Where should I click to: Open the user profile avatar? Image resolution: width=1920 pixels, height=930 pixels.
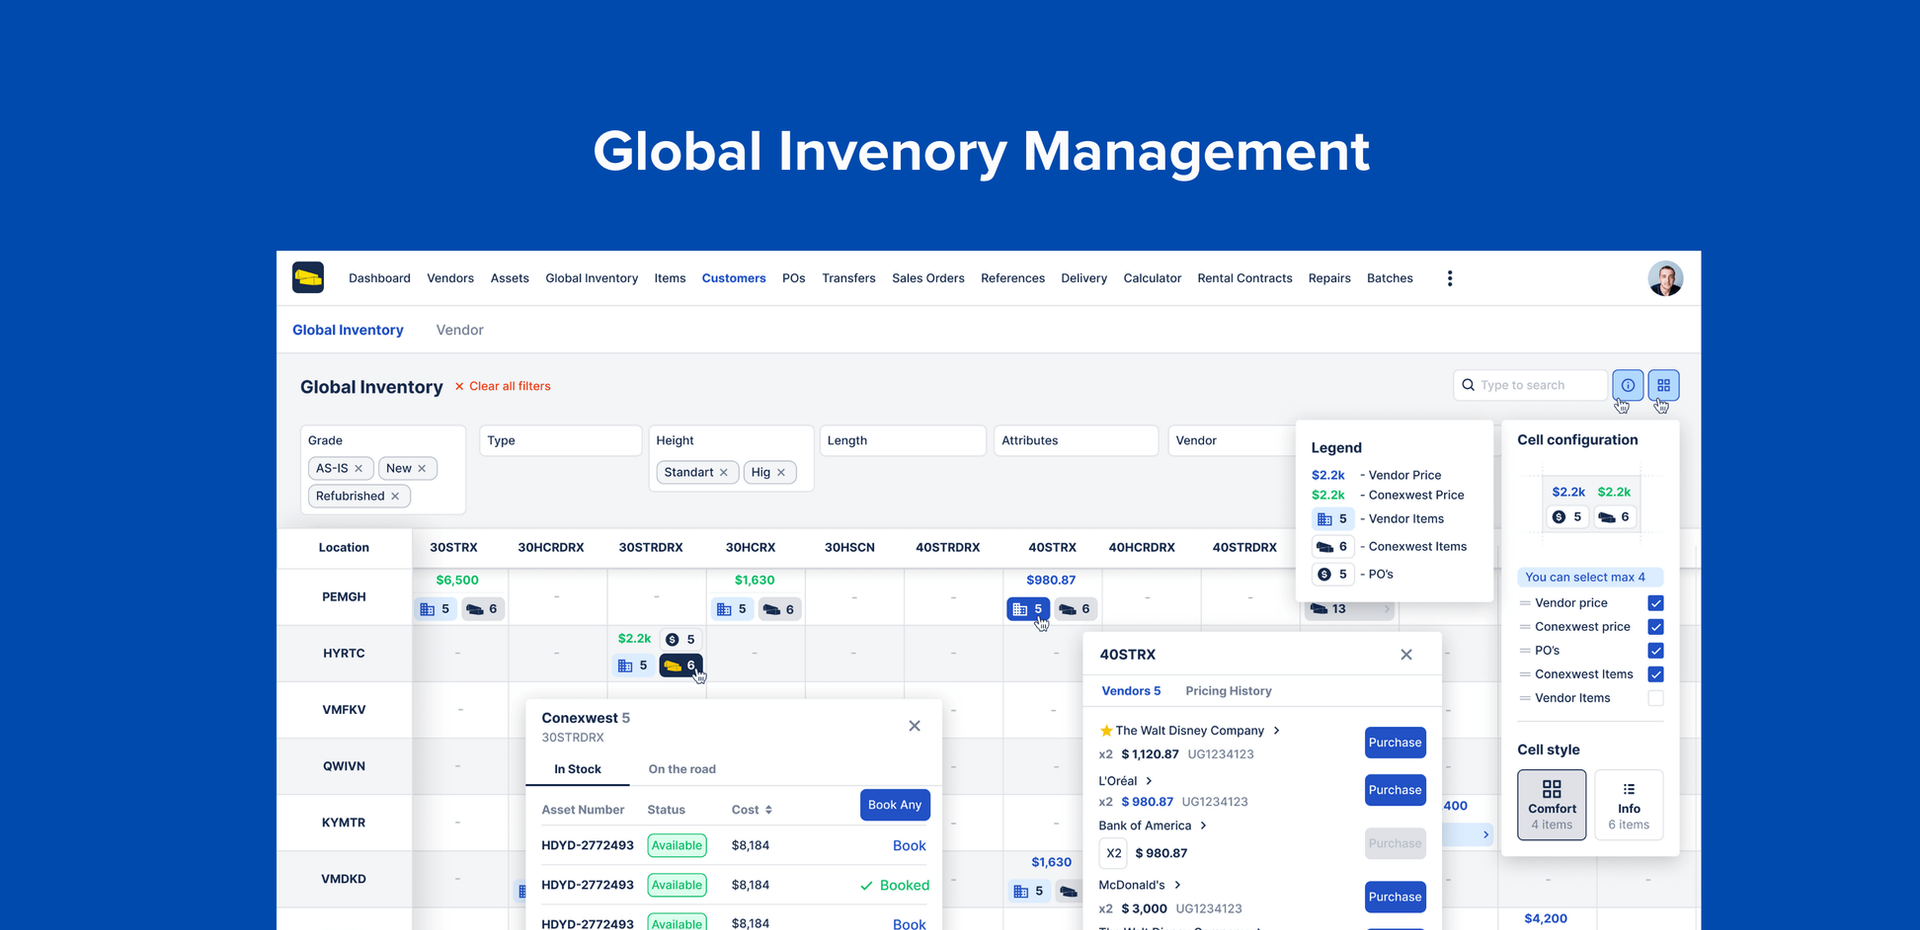click(1665, 278)
